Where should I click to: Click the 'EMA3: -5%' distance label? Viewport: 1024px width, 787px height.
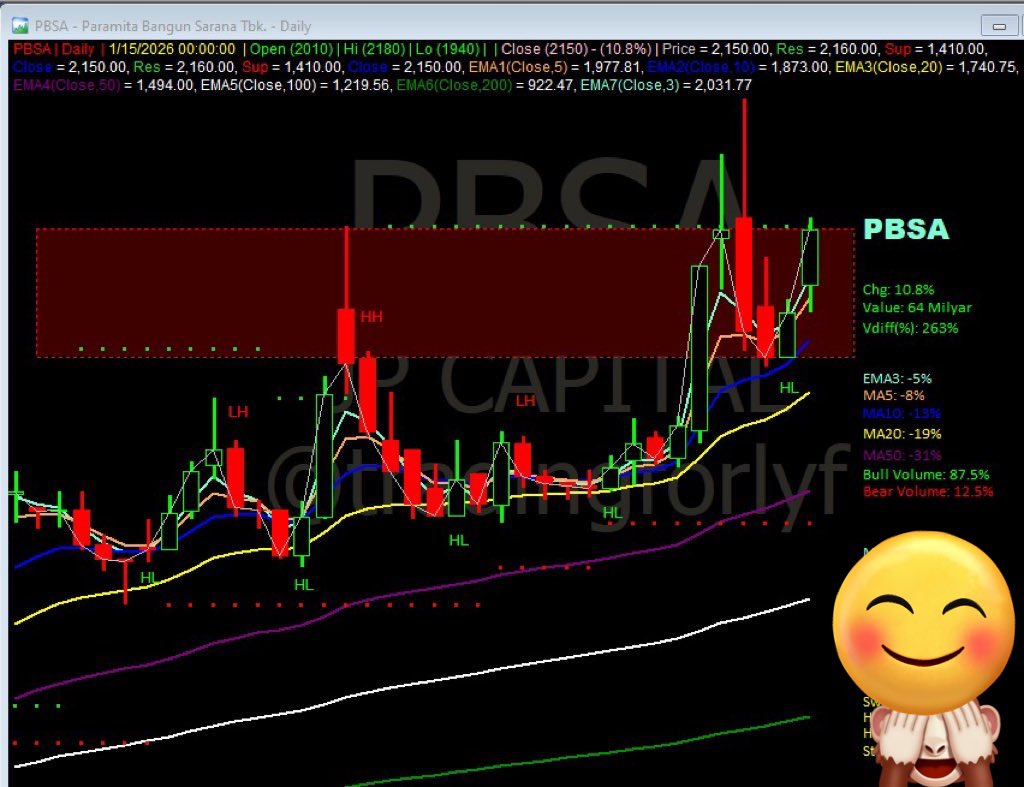897,378
